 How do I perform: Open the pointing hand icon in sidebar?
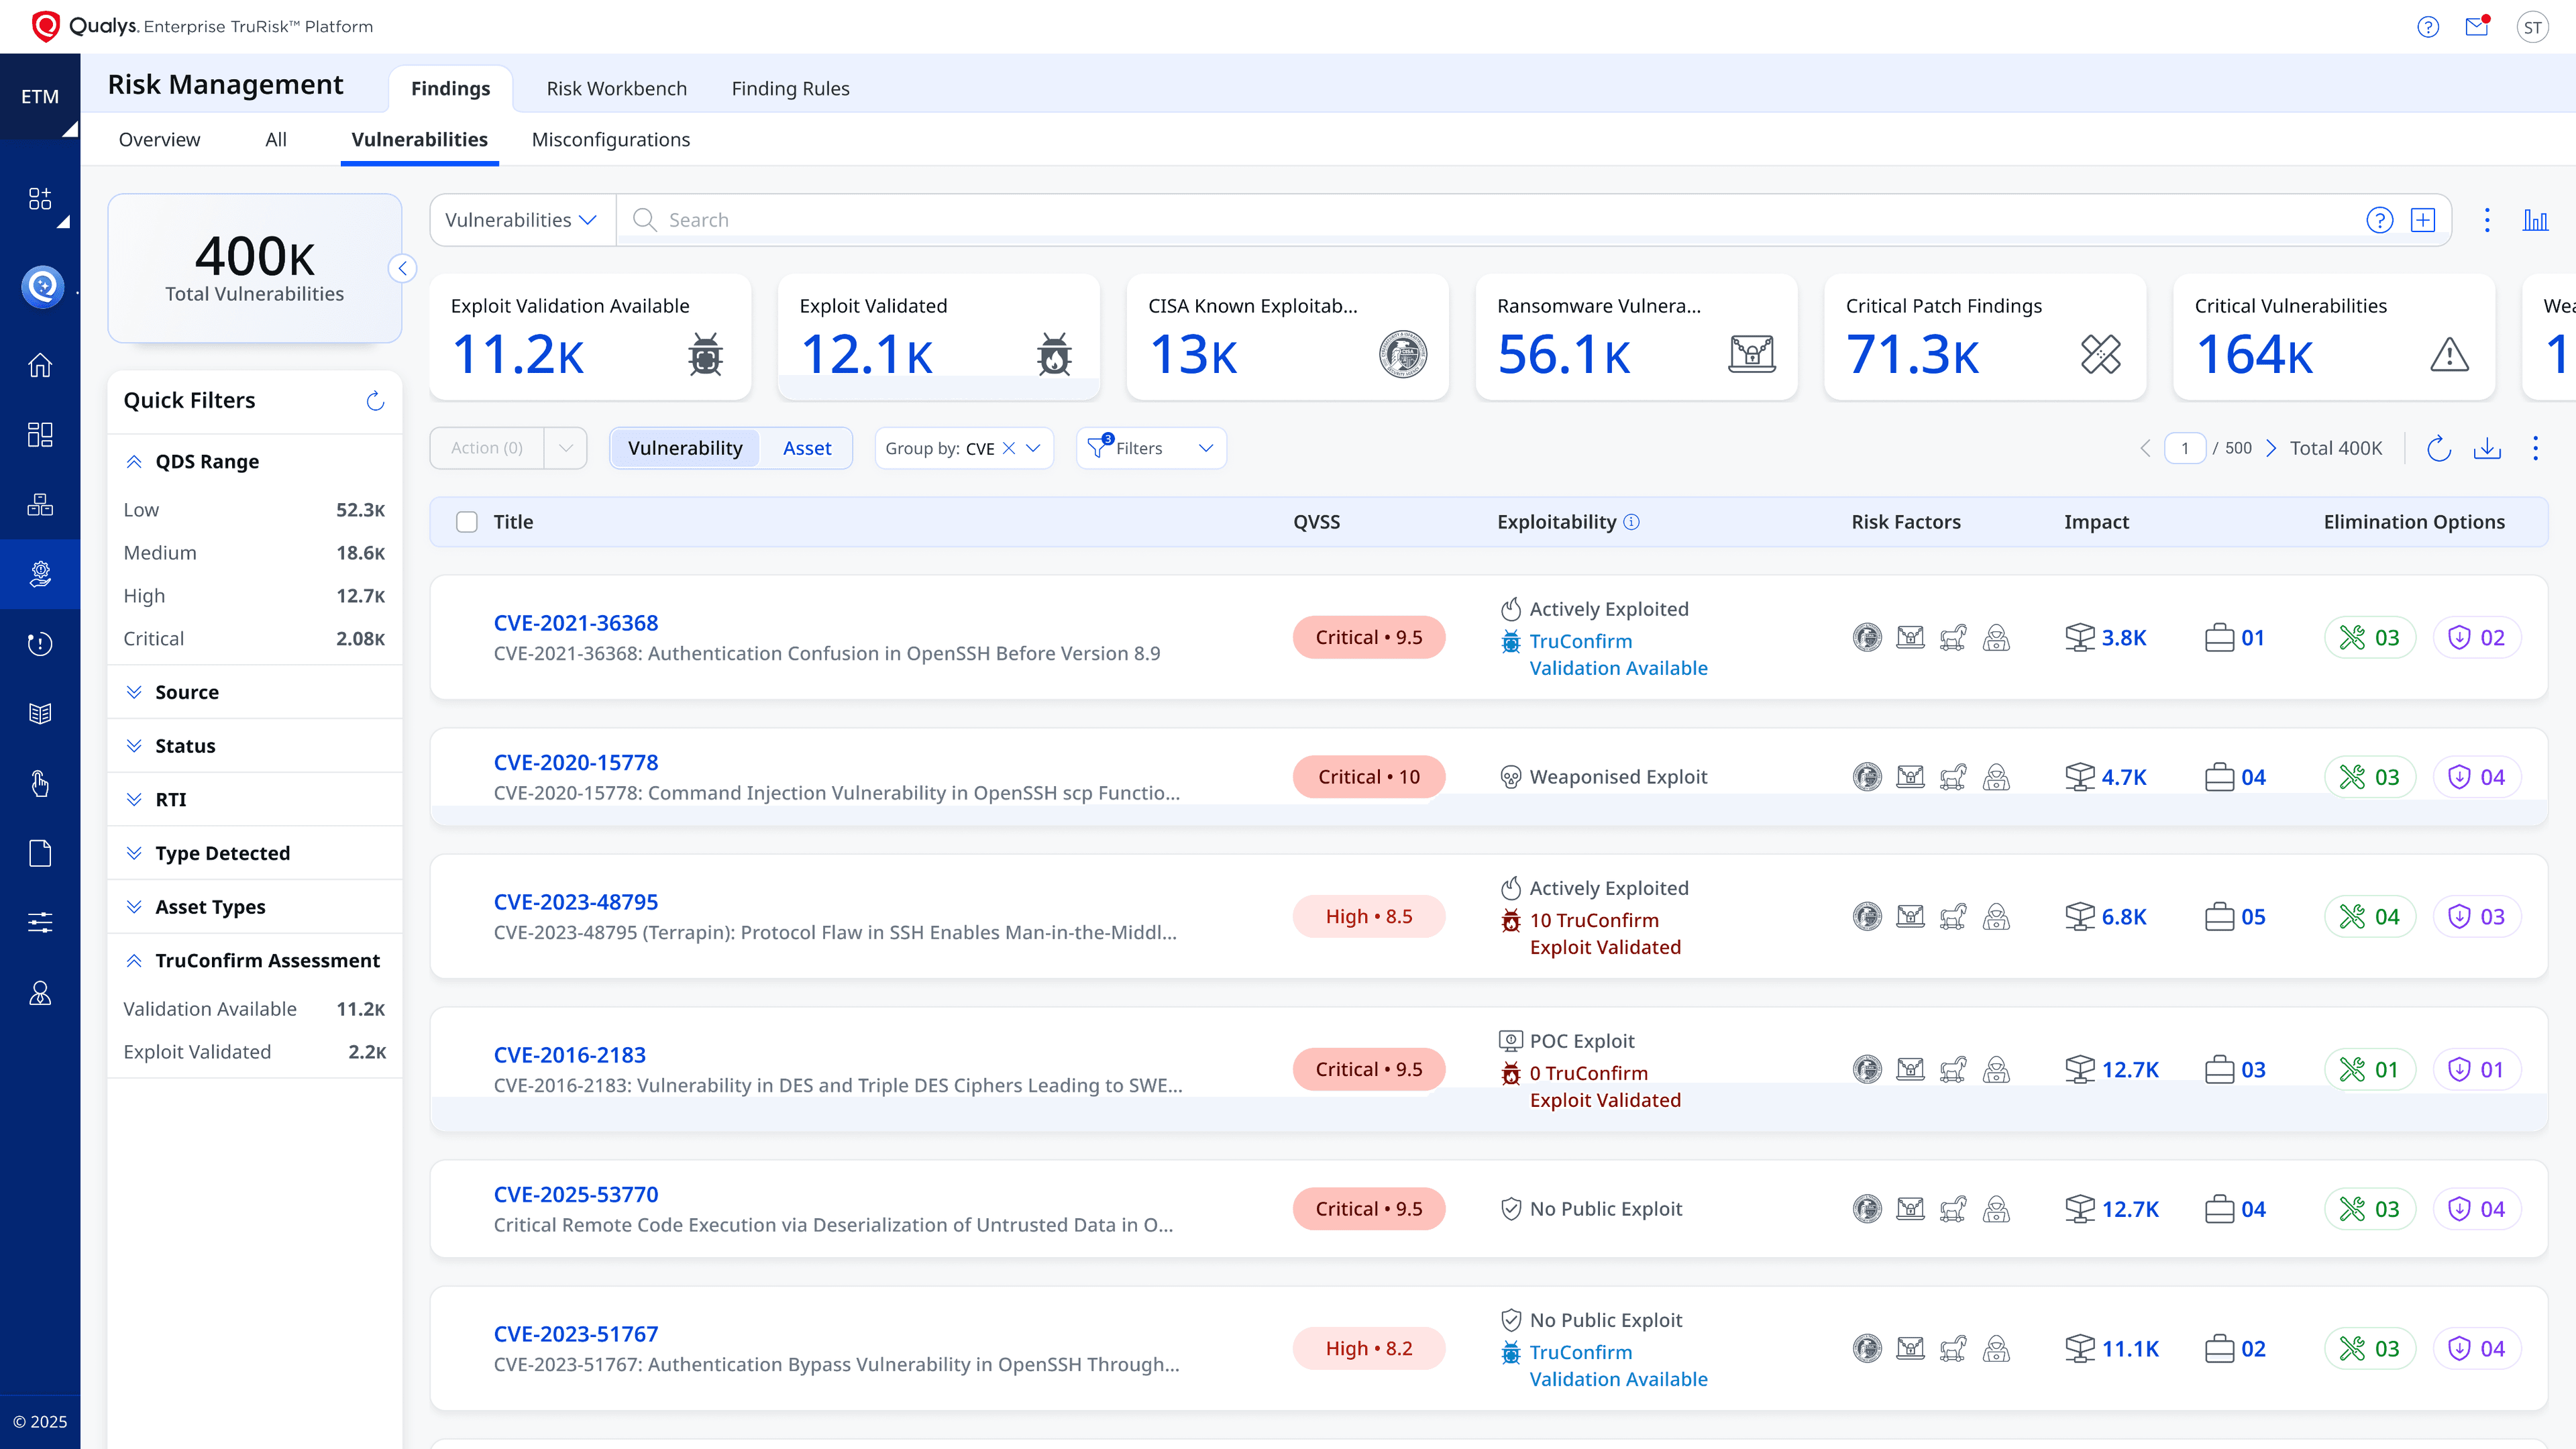[40, 783]
